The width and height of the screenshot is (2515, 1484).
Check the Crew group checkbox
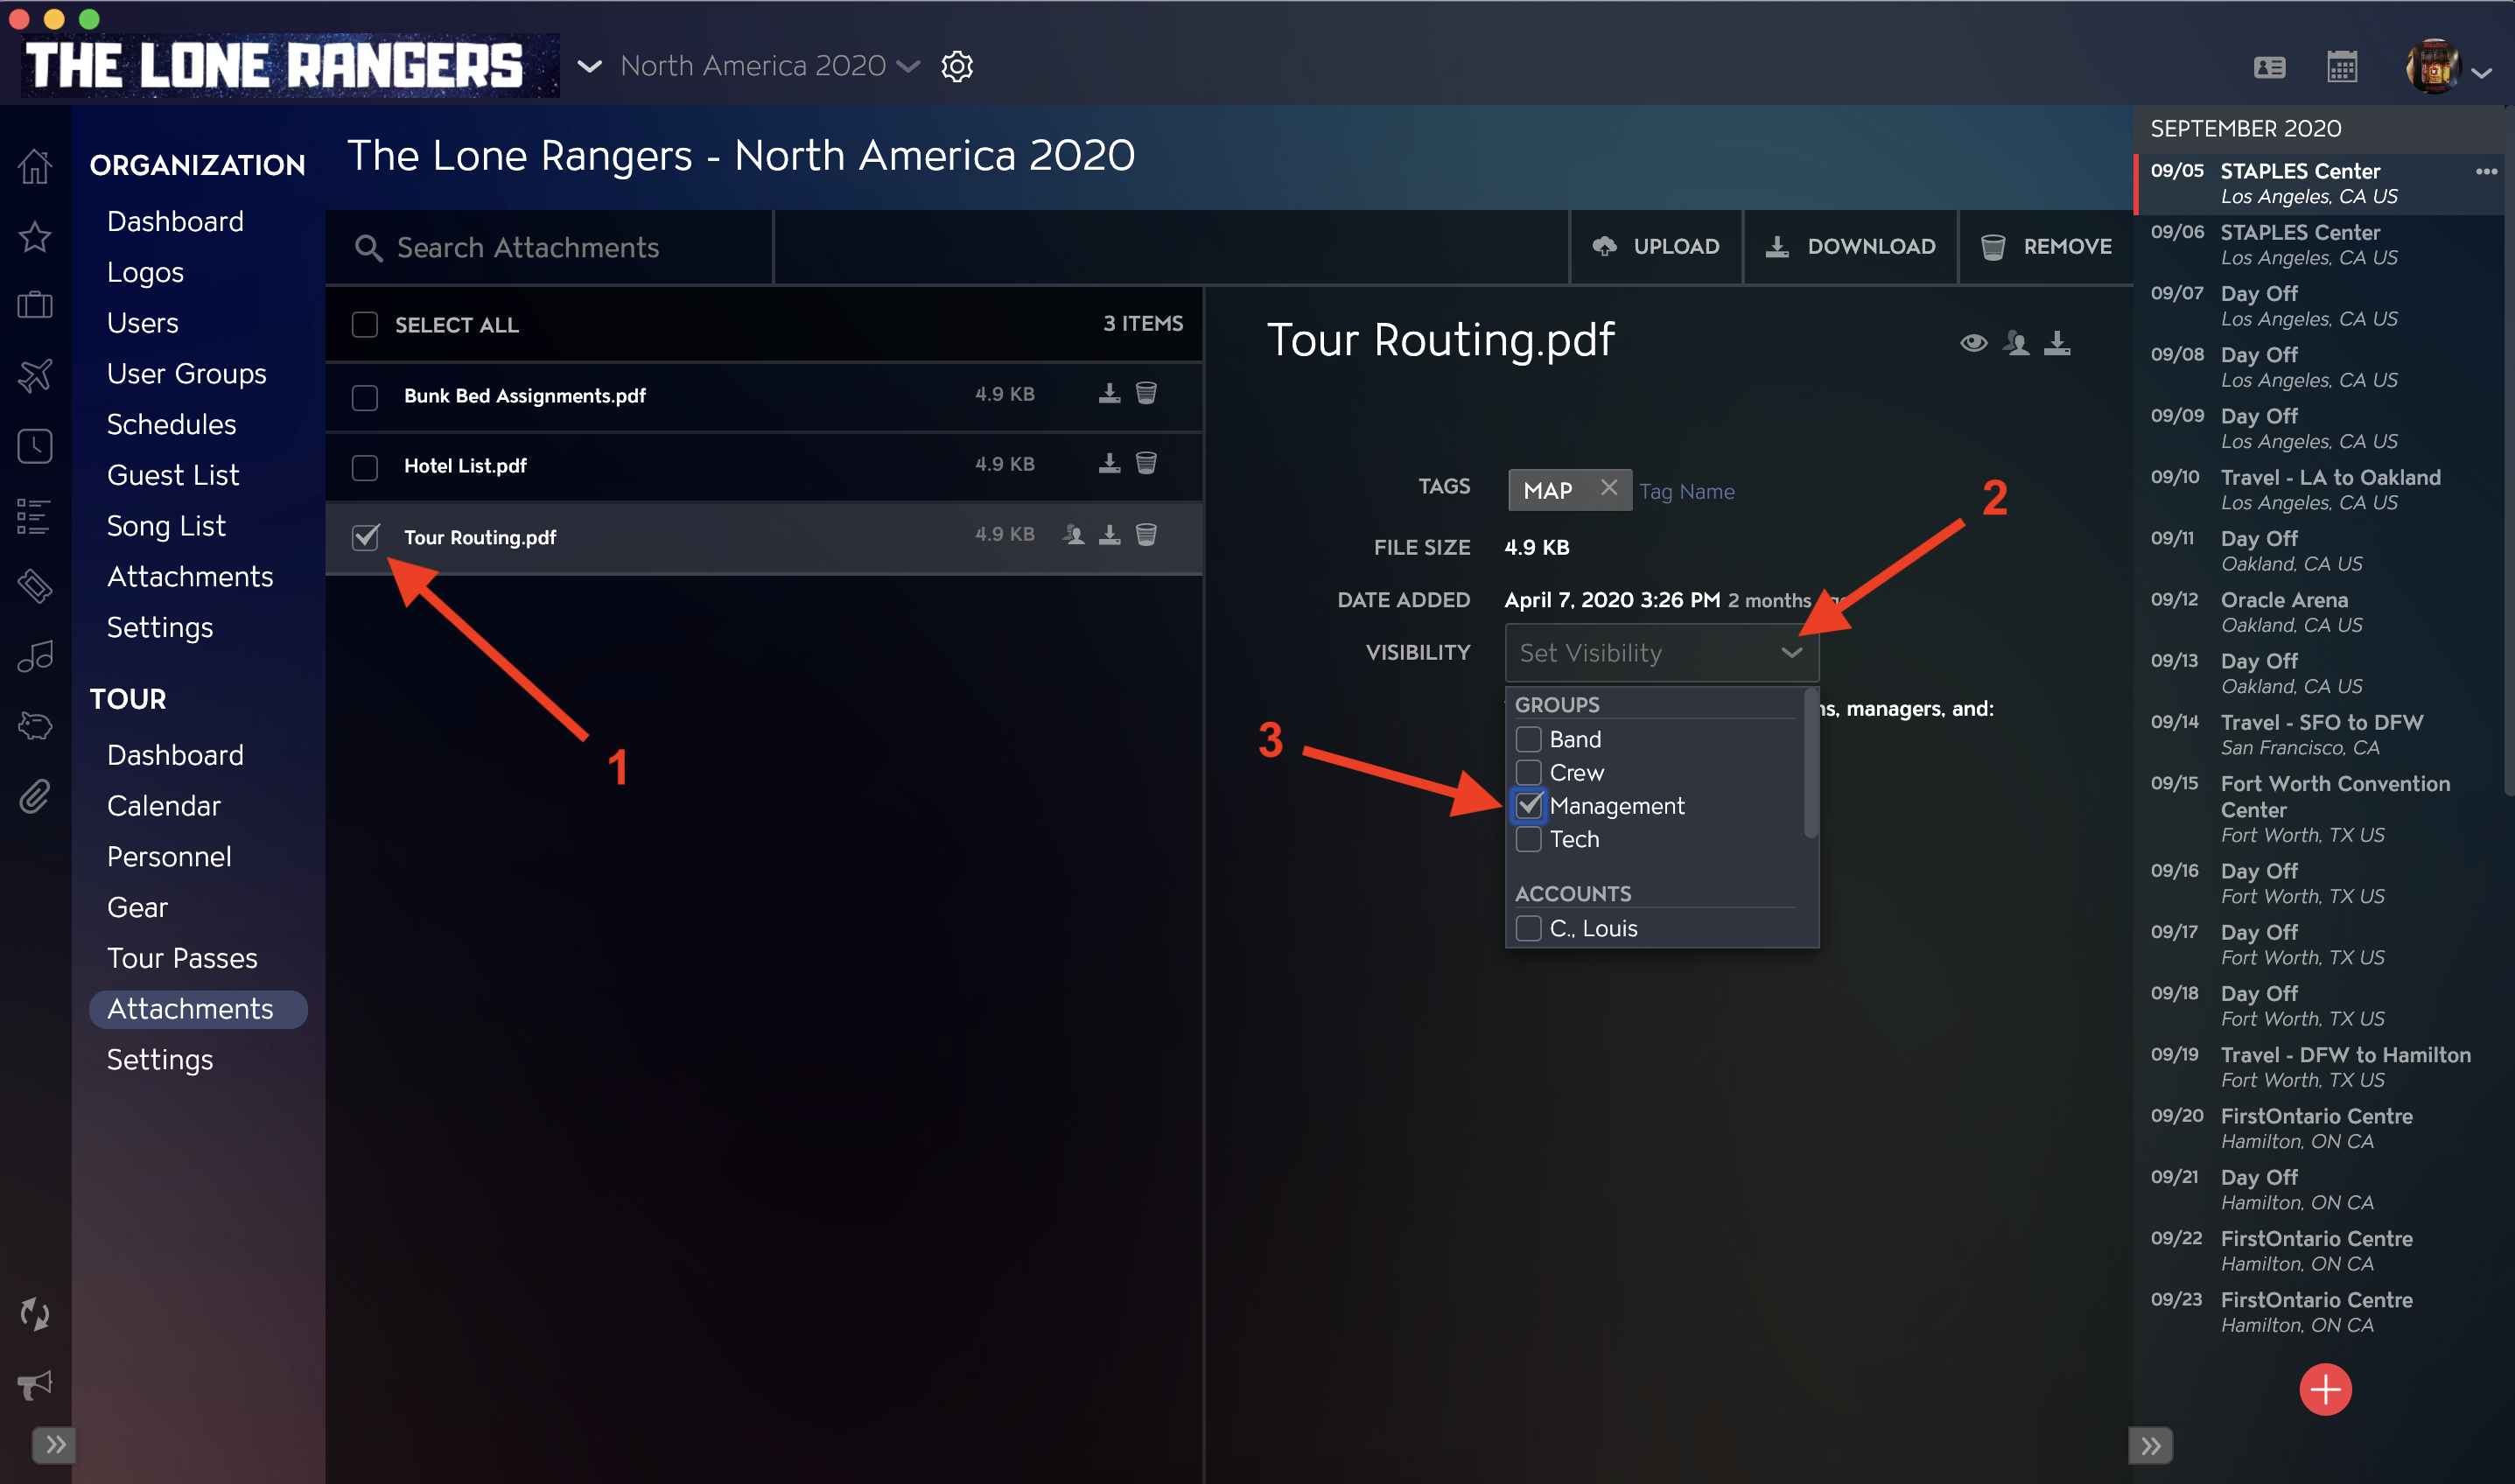coord(1528,772)
